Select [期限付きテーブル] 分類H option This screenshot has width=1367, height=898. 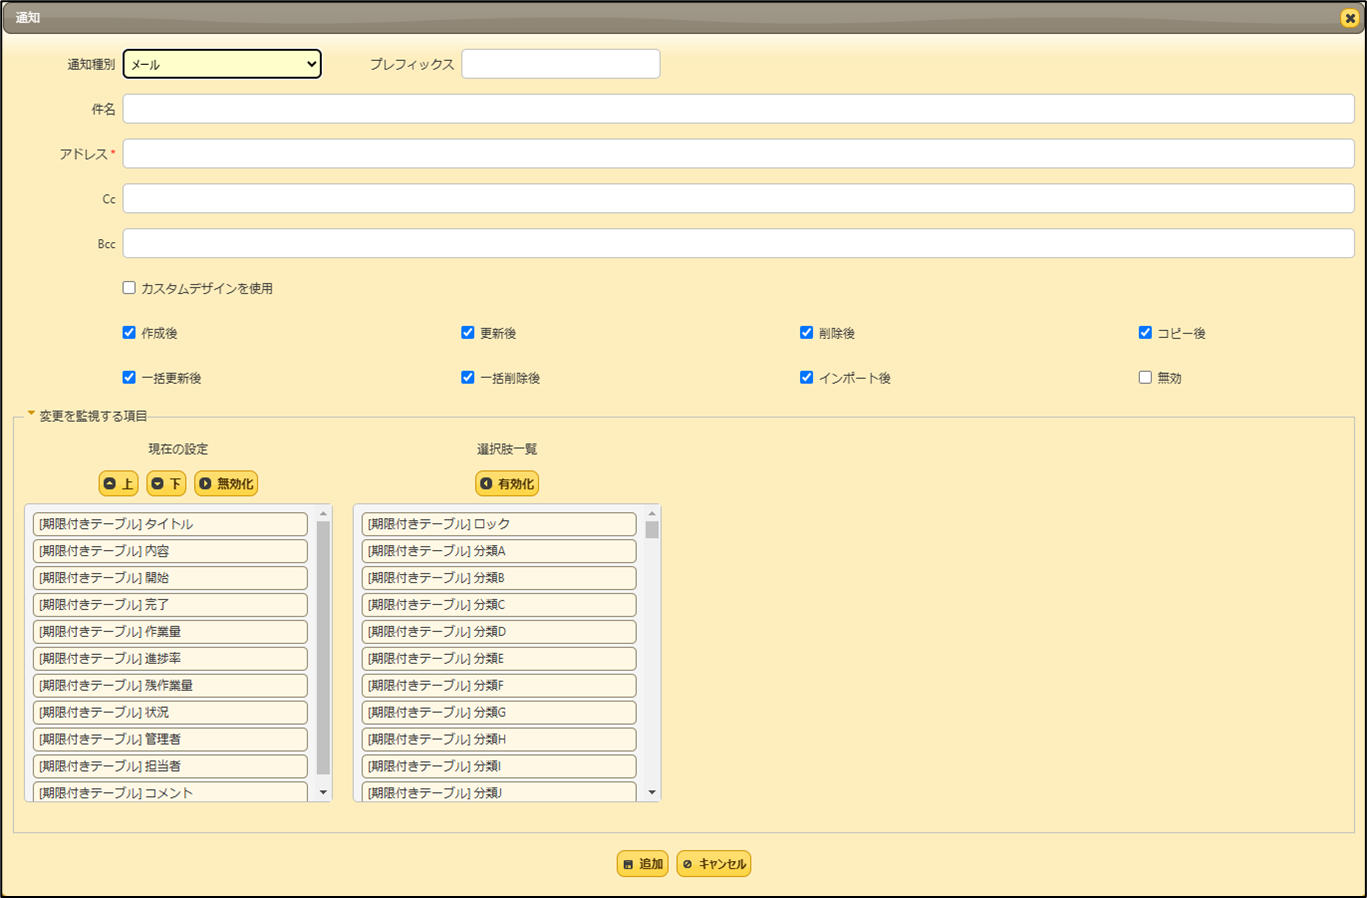click(499, 740)
